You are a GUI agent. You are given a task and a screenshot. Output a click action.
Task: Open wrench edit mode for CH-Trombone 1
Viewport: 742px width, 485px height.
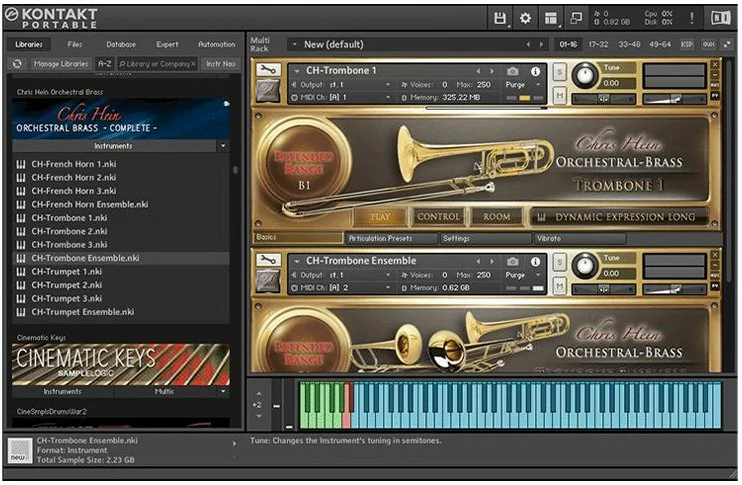coord(268,70)
